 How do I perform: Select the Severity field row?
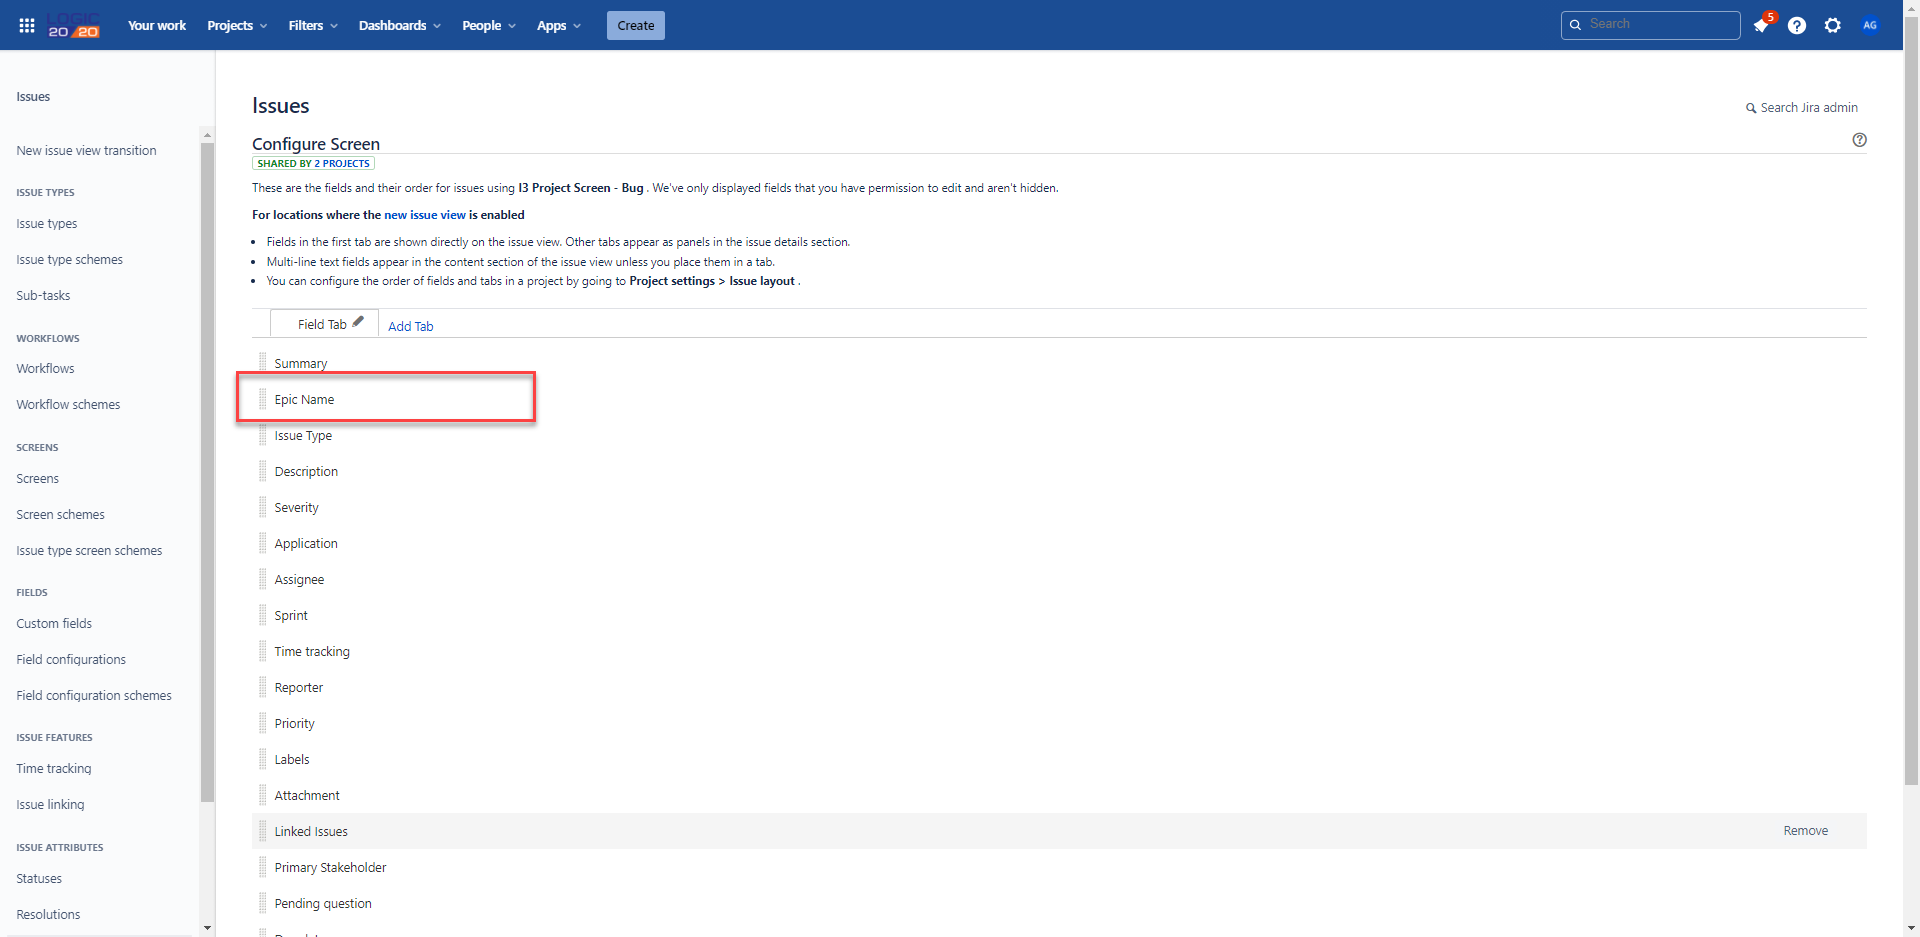pos(1059,507)
